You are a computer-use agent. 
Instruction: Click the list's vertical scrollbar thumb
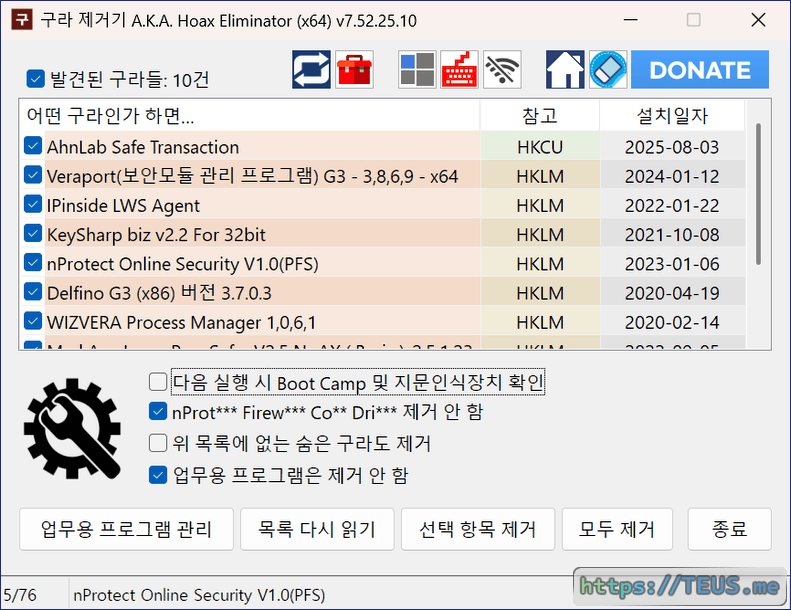coord(758,194)
